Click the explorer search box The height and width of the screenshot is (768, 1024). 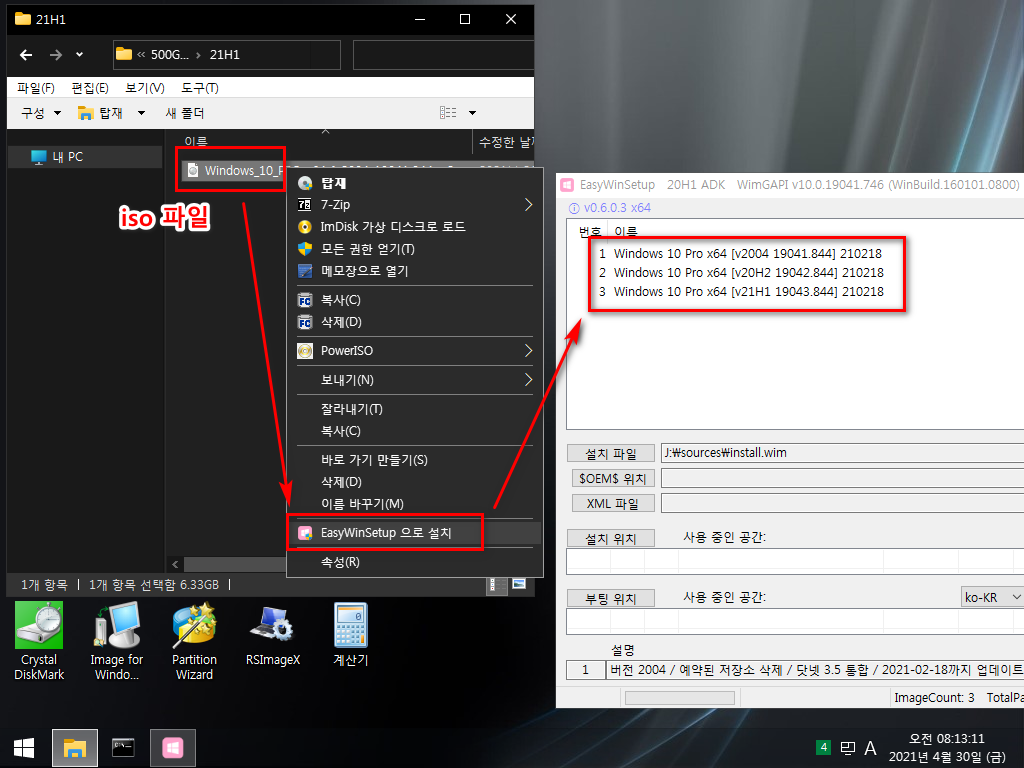coord(443,55)
